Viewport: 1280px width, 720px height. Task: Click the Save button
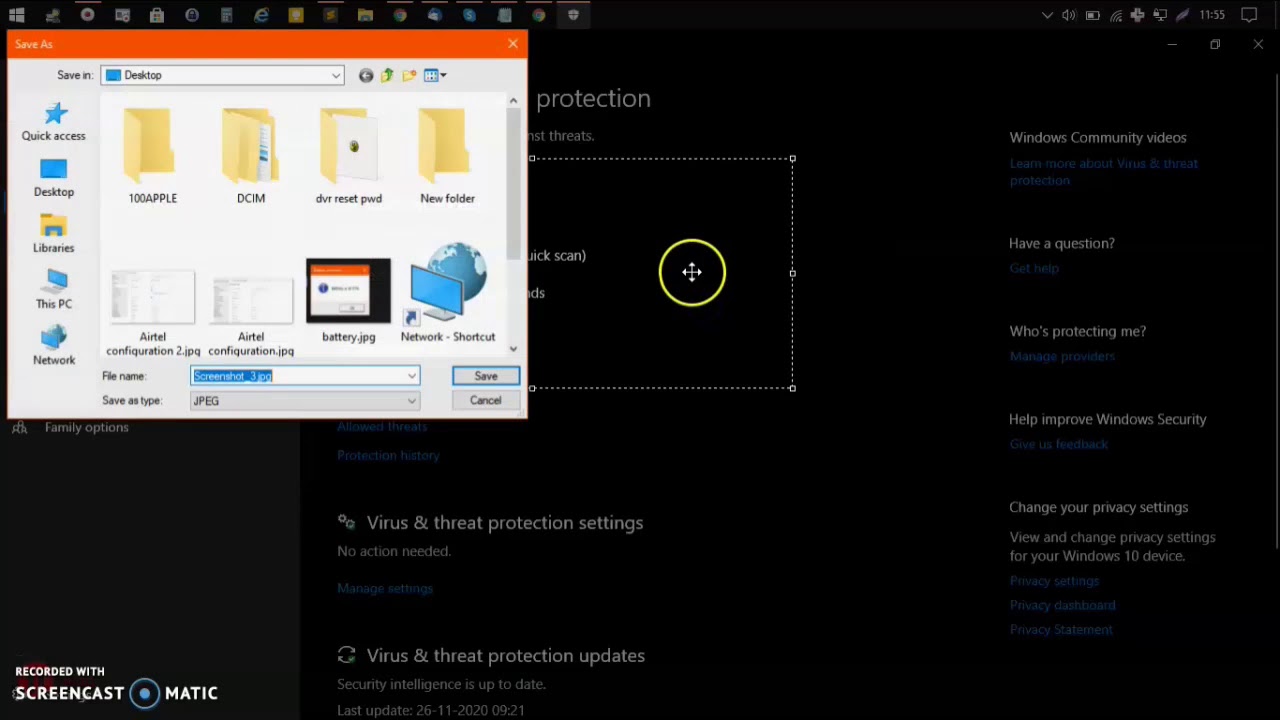pos(485,376)
